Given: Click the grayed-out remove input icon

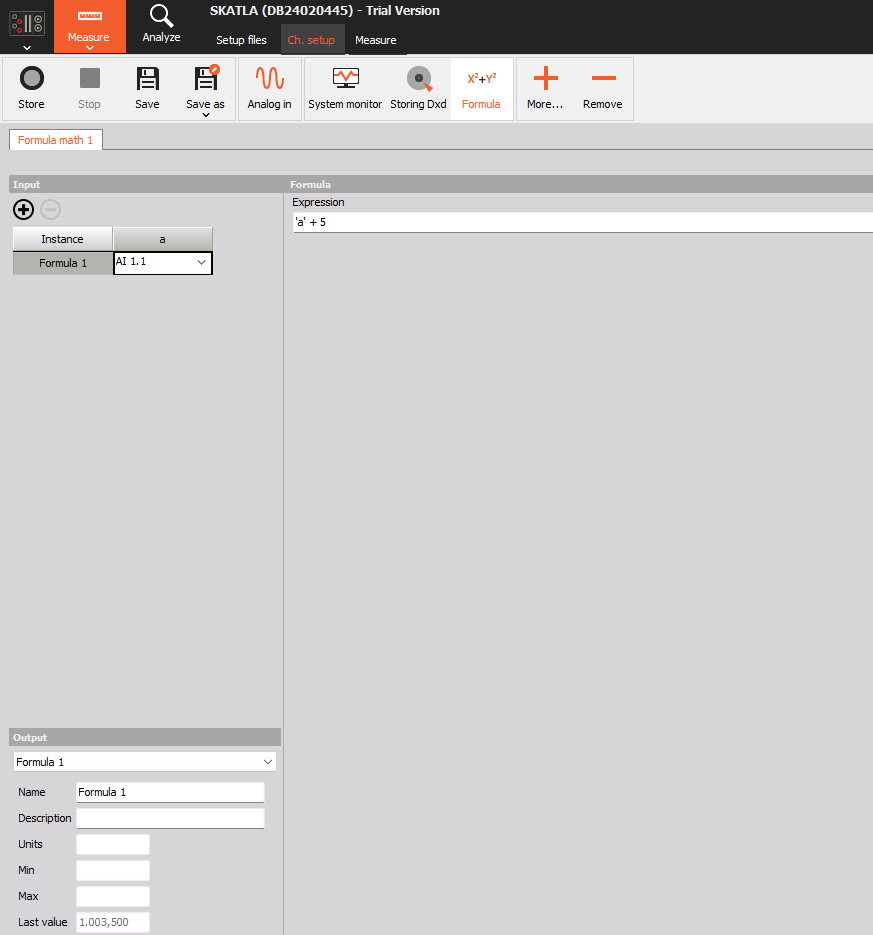Looking at the screenshot, I should click(50, 210).
